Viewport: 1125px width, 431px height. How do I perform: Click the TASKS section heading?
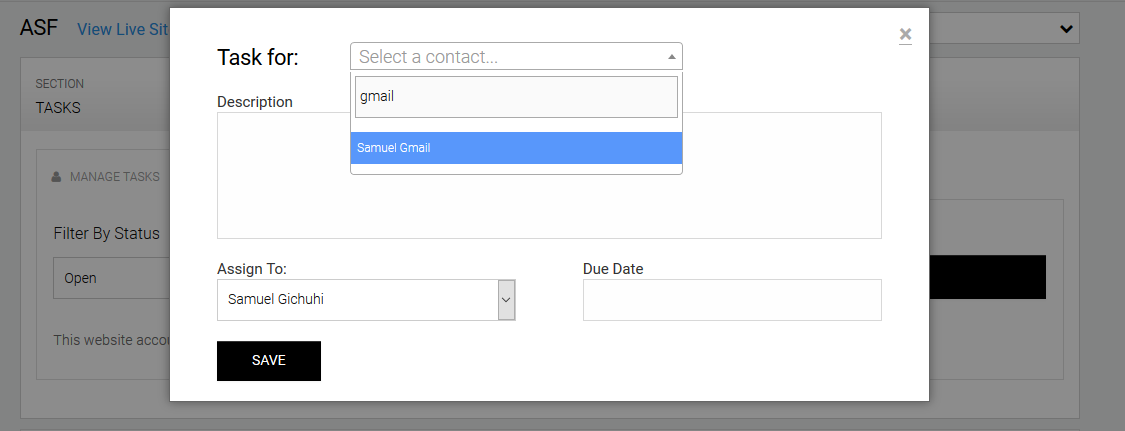(58, 107)
